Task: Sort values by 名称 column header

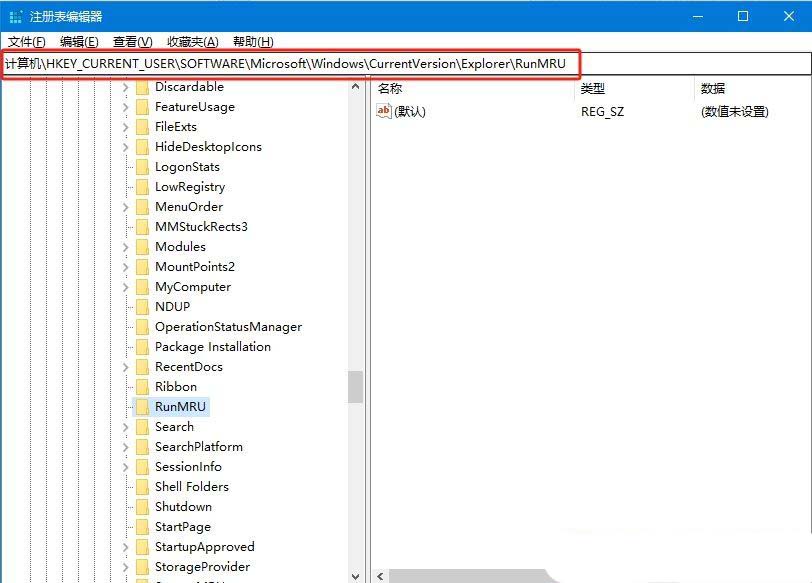Action: click(390, 89)
